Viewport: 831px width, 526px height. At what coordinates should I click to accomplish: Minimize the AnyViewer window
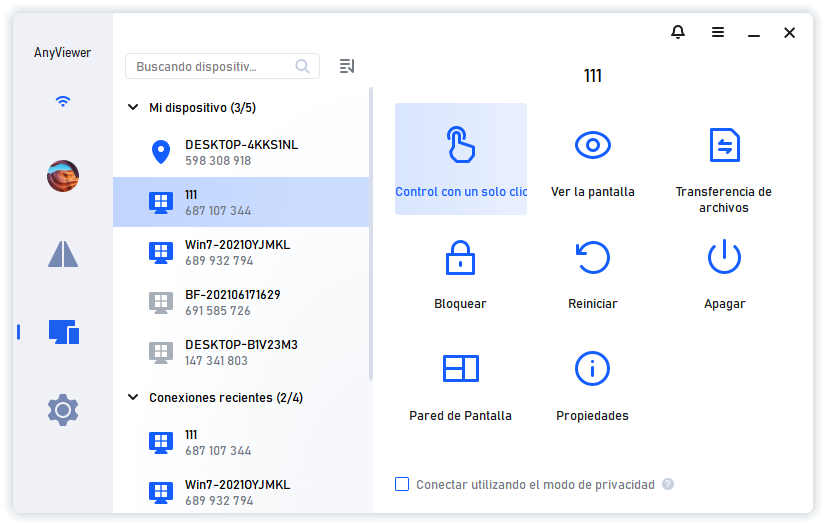(754, 33)
